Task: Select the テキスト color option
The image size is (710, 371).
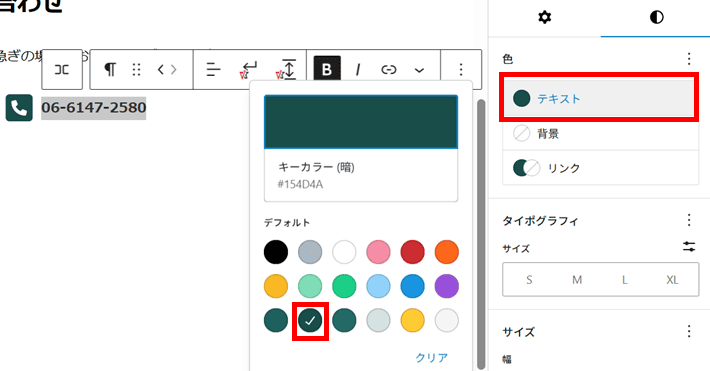Action: coord(599,98)
